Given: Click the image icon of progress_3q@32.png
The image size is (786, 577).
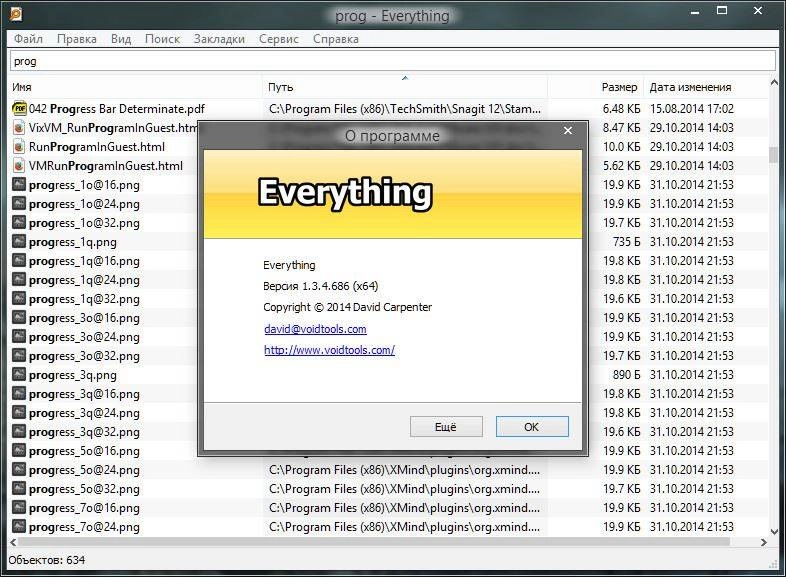Looking at the screenshot, I should pyautogui.click(x=19, y=432).
